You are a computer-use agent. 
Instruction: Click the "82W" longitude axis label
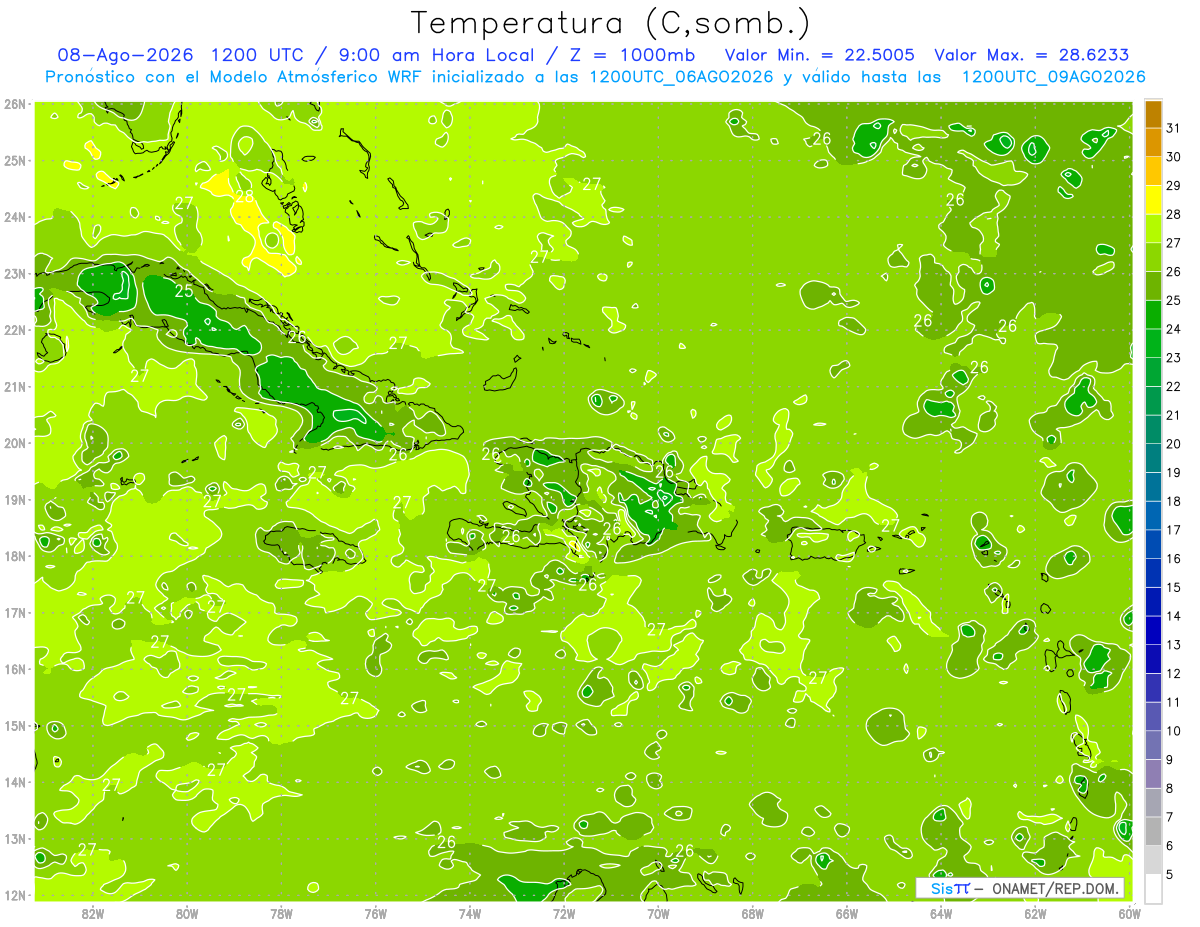click(93, 913)
